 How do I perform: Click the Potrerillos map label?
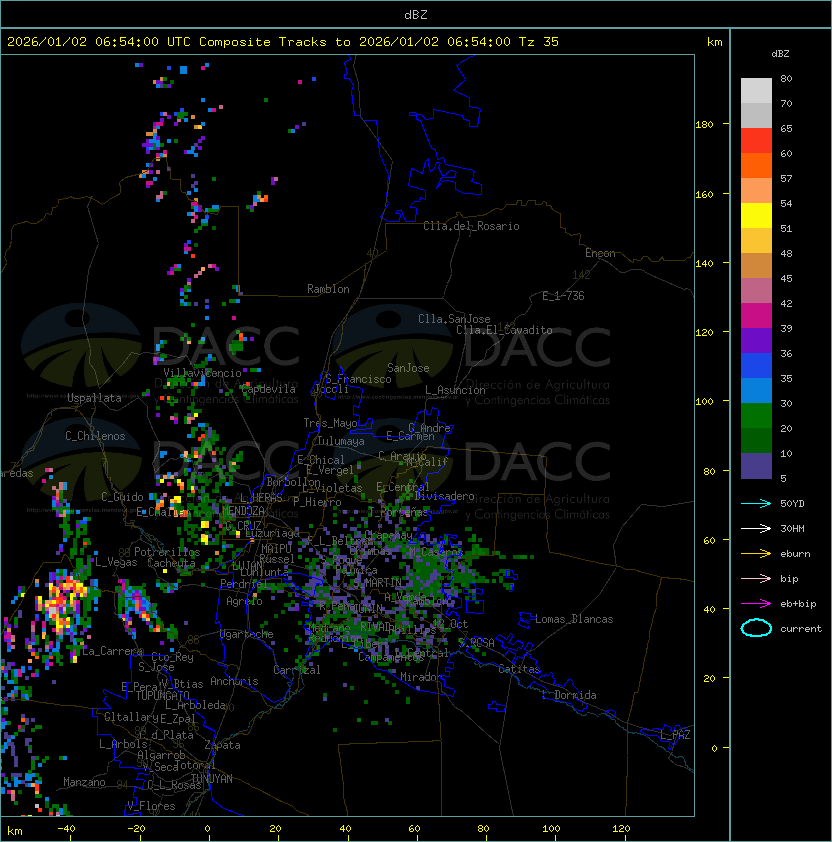167,551
